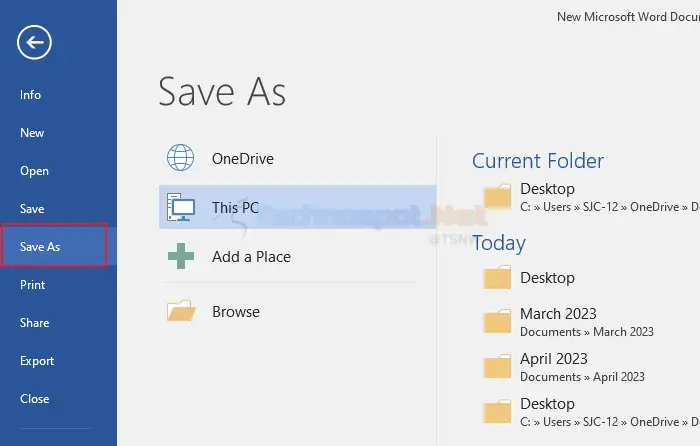Click Desktop folder name listed without a path
Screen dimensions: 700x446
click(547, 278)
